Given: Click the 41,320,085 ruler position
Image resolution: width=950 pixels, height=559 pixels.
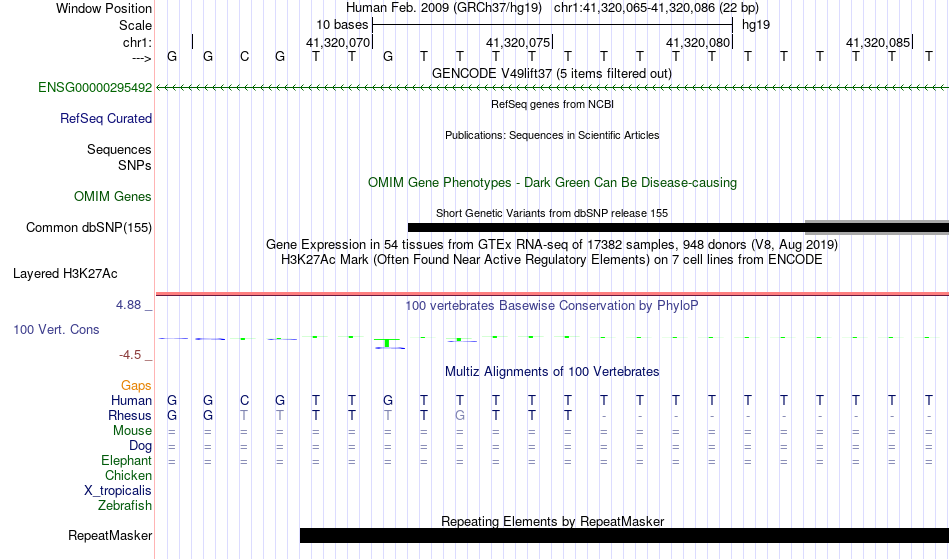Looking at the screenshot, I should click(x=877, y=42).
